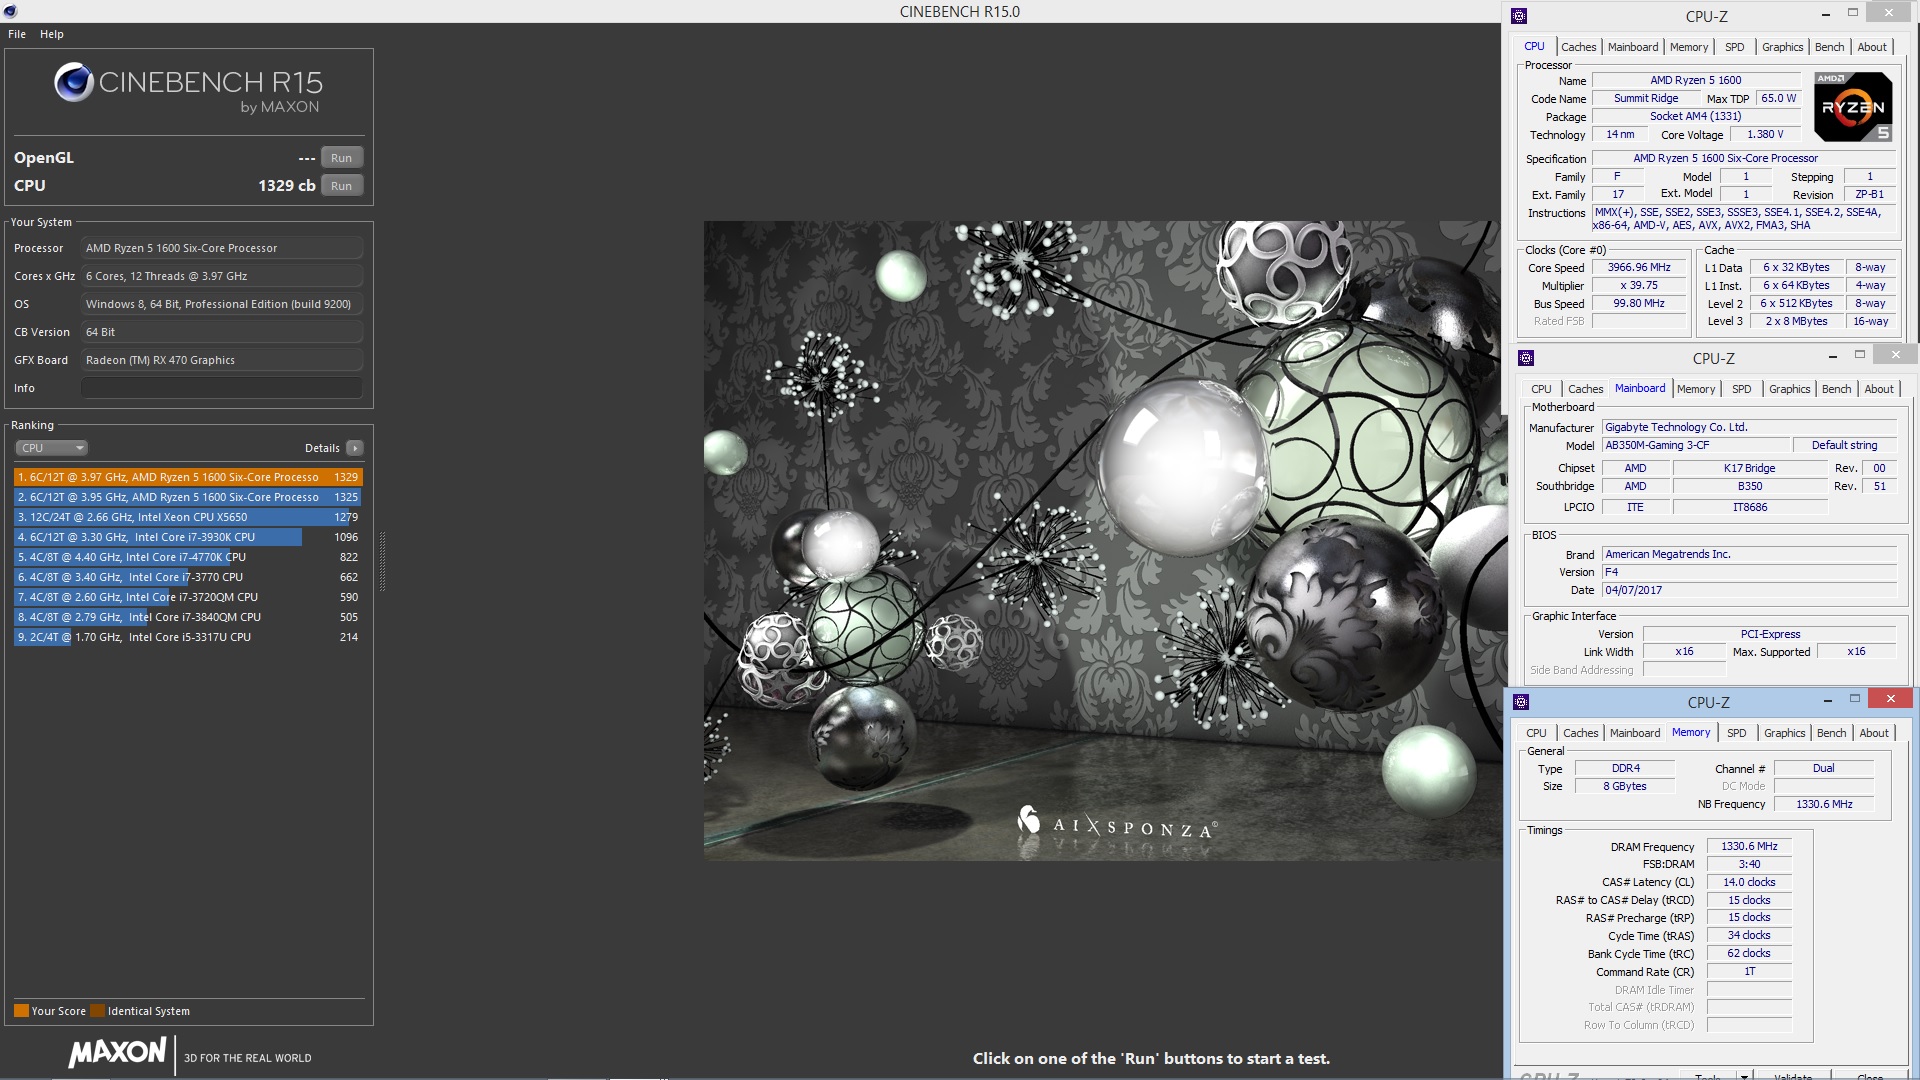The width and height of the screenshot is (1920, 1080).
Task: Click top CPU-Z window app icon
Action: tap(1519, 16)
